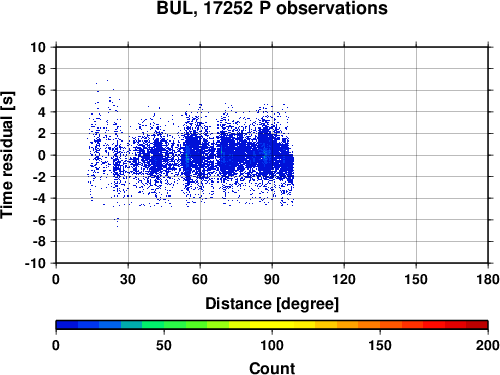Click the dark red colorbar segment near 200
The image size is (500, 375).
[x=477, y=325]
